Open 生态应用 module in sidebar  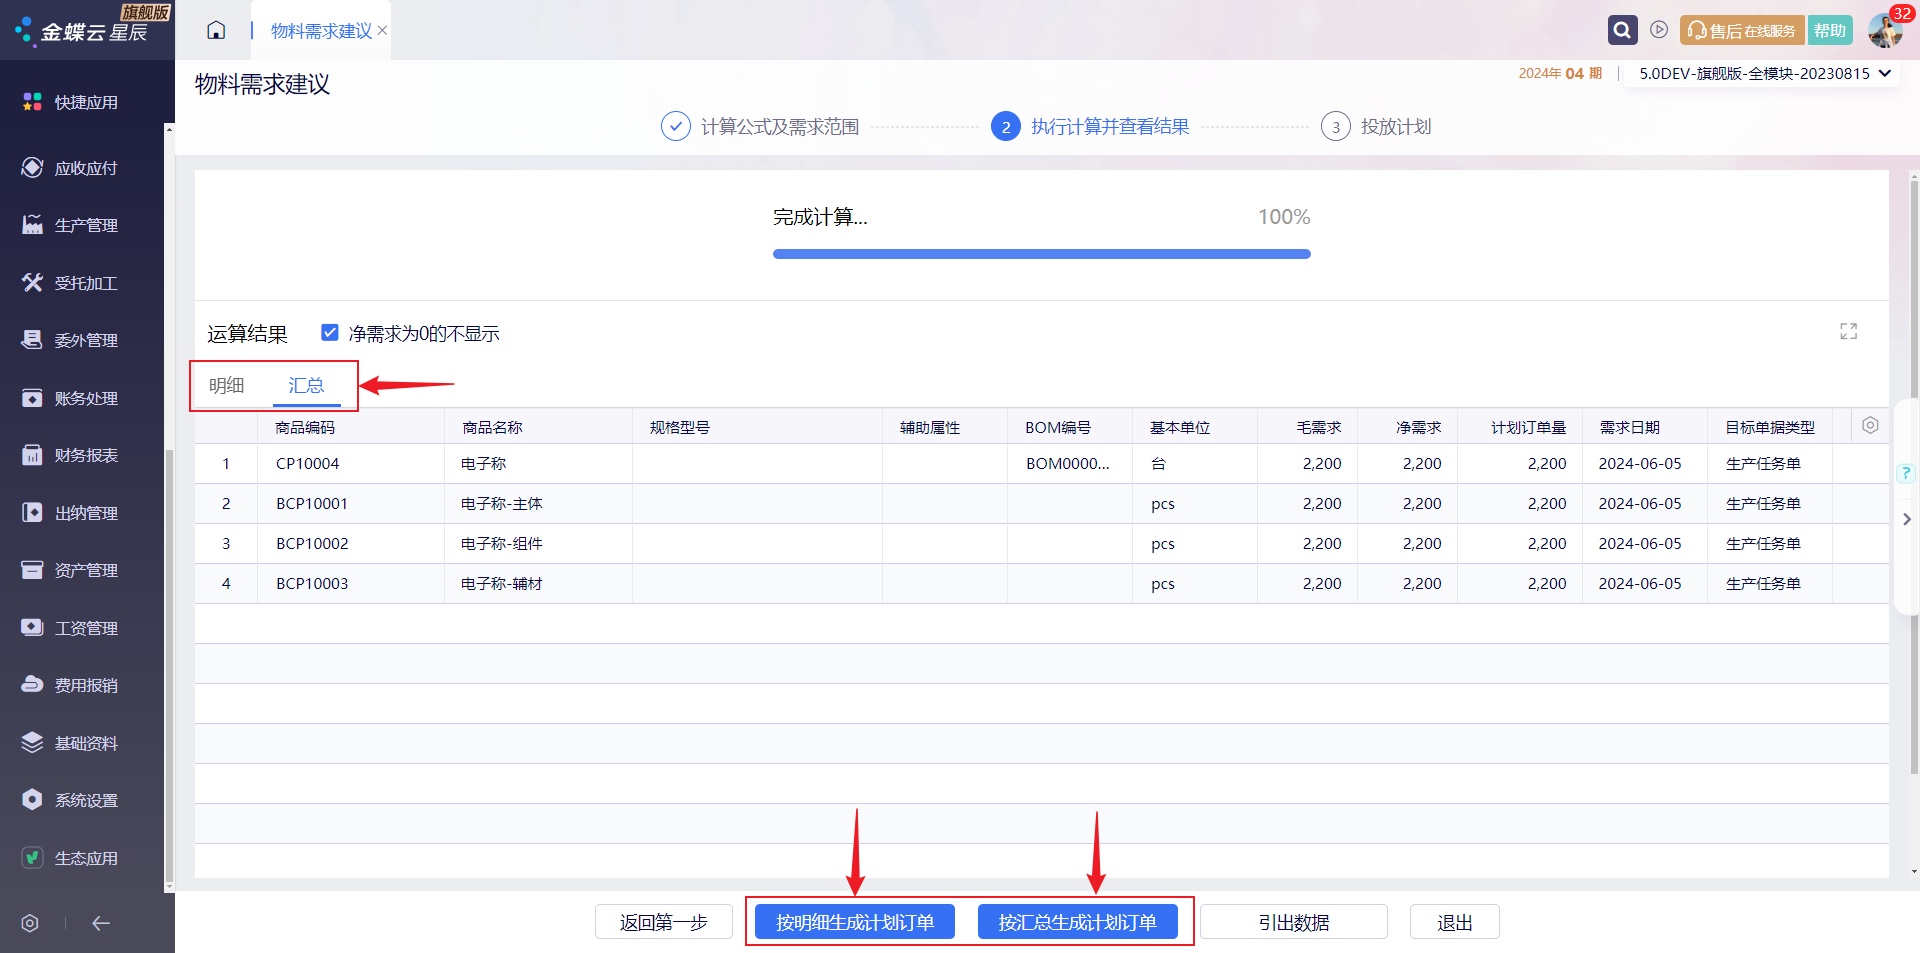(70, 858)
